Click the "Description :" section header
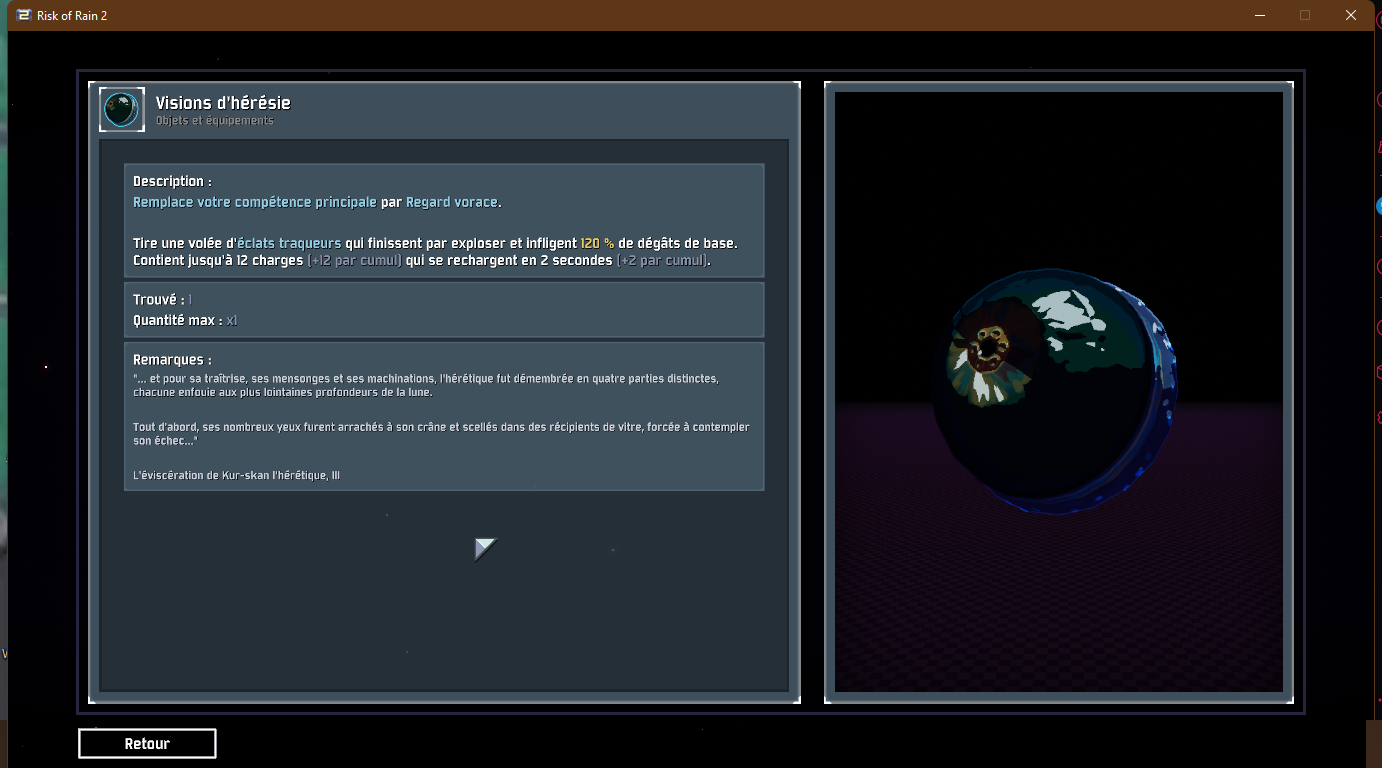The height and width of the screenshot is (768, 1382). point(172,182)
